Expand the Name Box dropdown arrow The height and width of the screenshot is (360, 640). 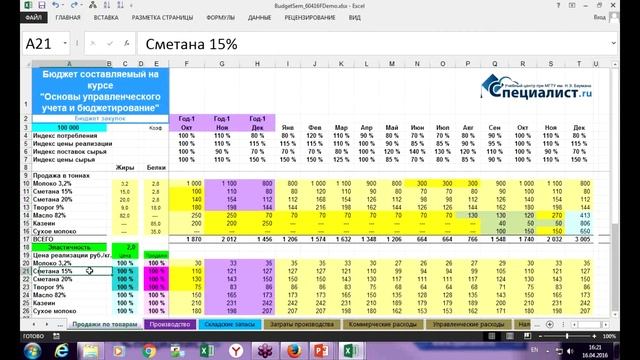(x=65, y=43)
